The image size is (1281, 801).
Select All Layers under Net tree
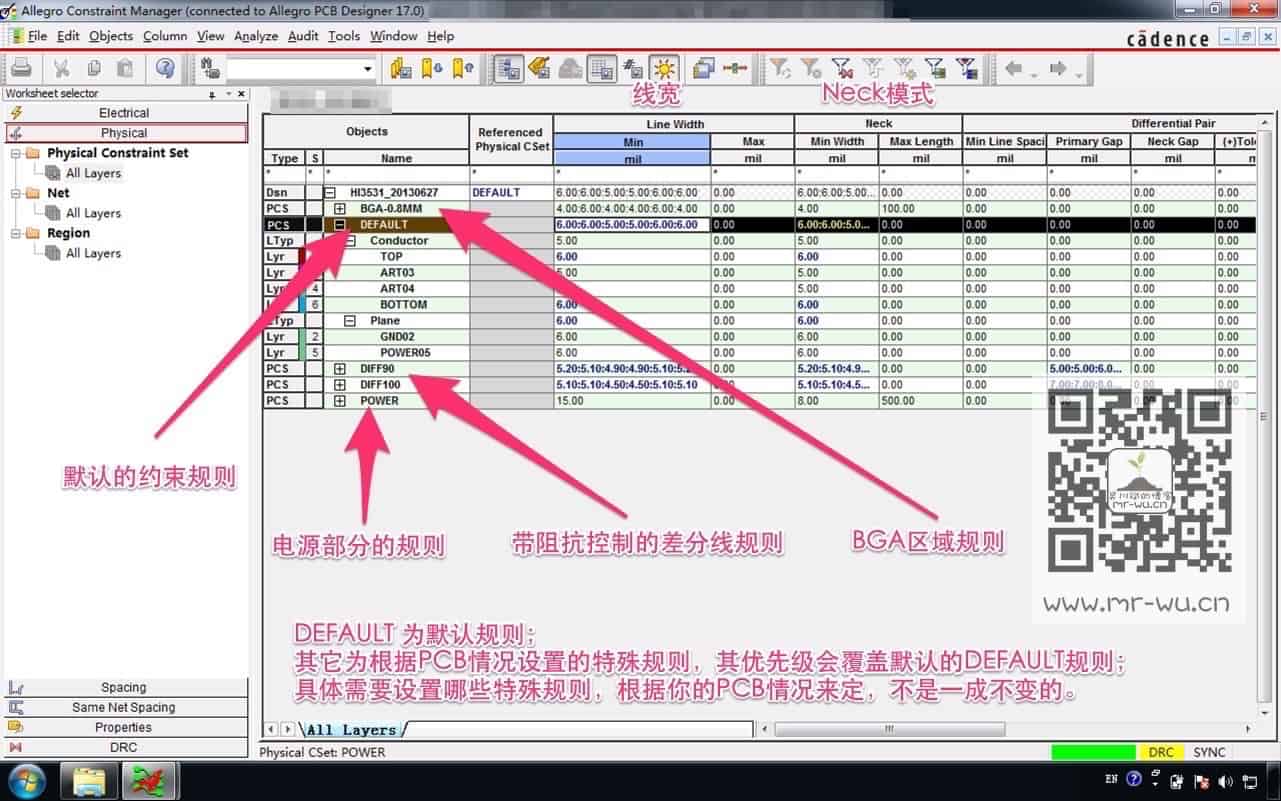click(x=92, y=213)
